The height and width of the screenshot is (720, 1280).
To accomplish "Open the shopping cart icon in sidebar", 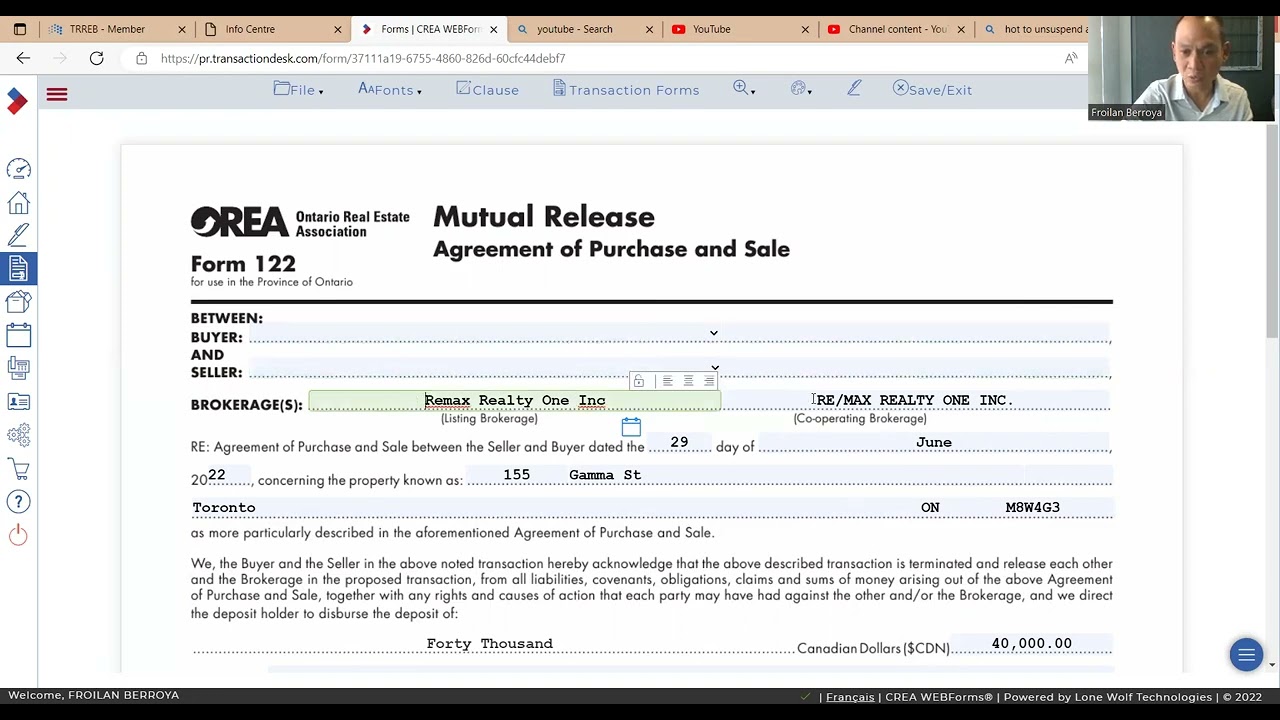I will (x=18, y=468).
